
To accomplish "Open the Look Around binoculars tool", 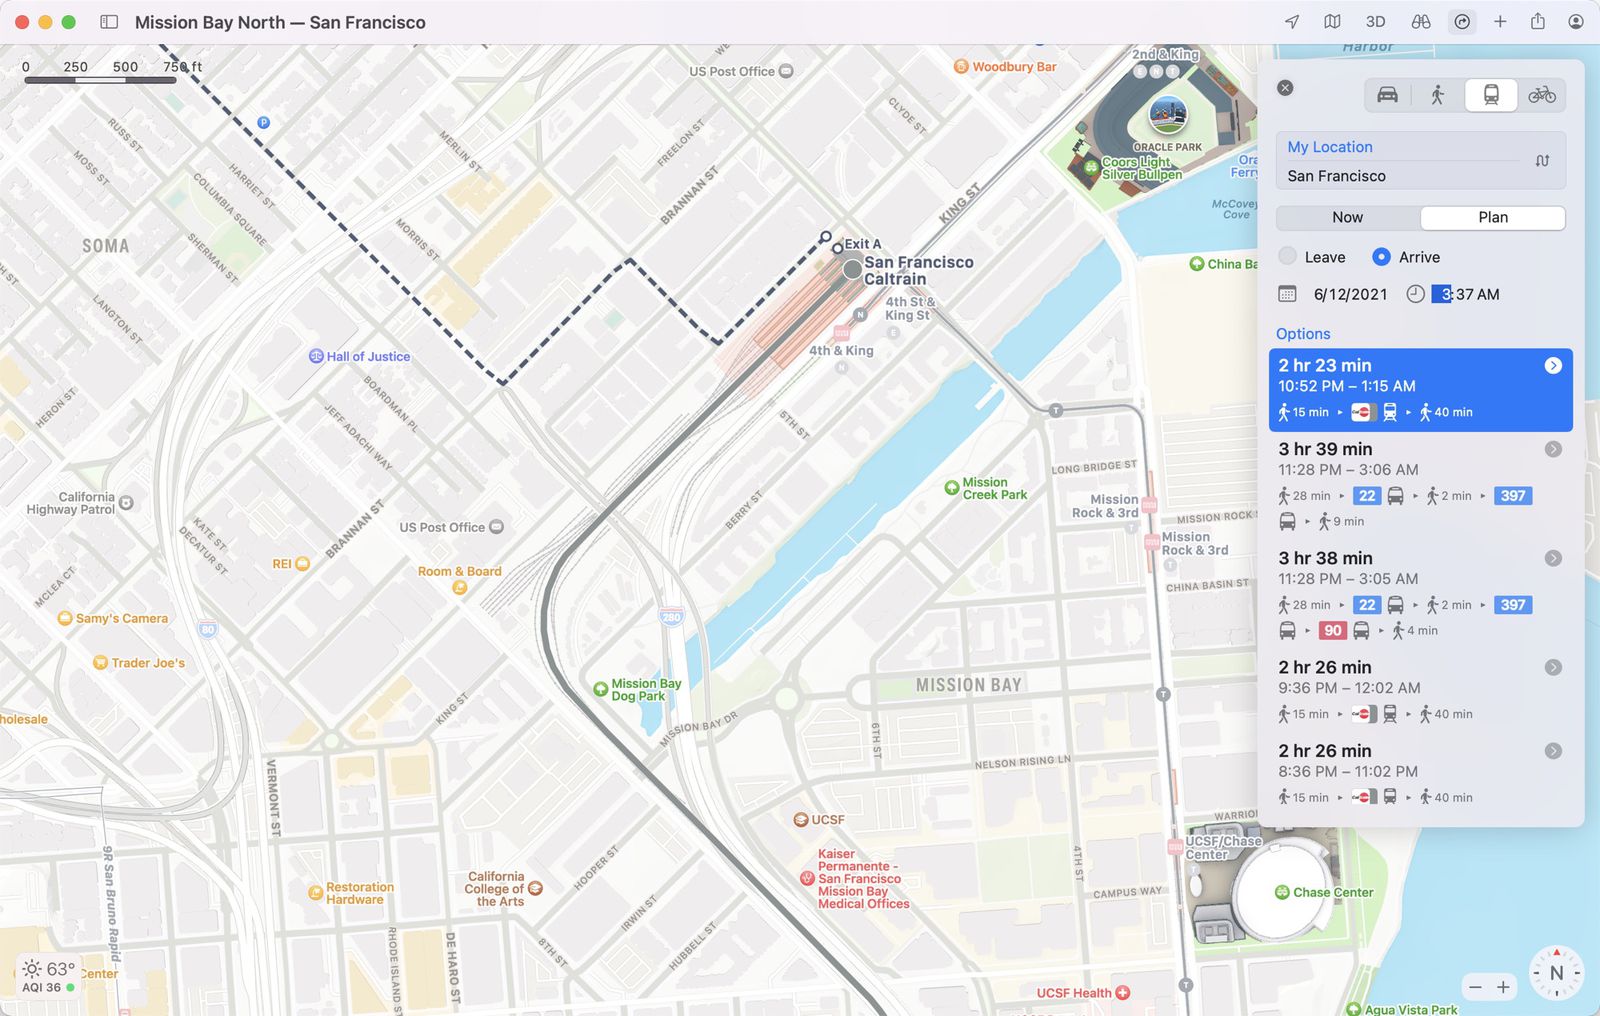I will [x=1419, y=21].
